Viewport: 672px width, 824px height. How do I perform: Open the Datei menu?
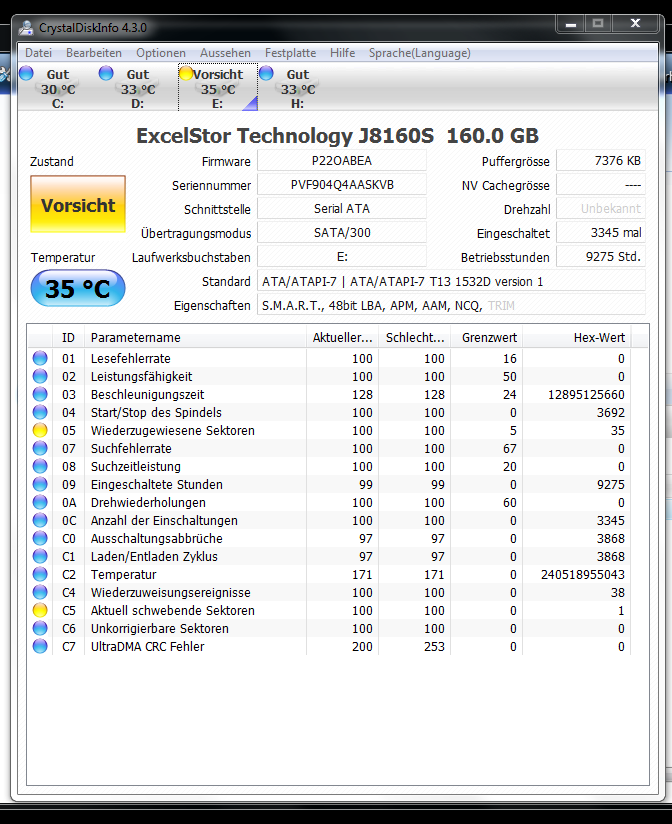pos(38,53)
